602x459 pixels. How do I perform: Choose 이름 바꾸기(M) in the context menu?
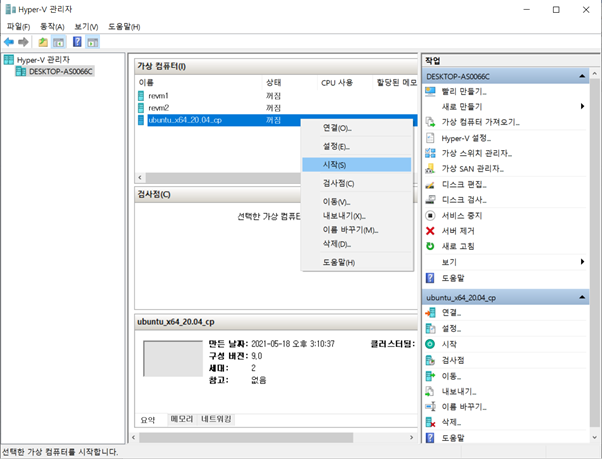click(x=357, y=230)
